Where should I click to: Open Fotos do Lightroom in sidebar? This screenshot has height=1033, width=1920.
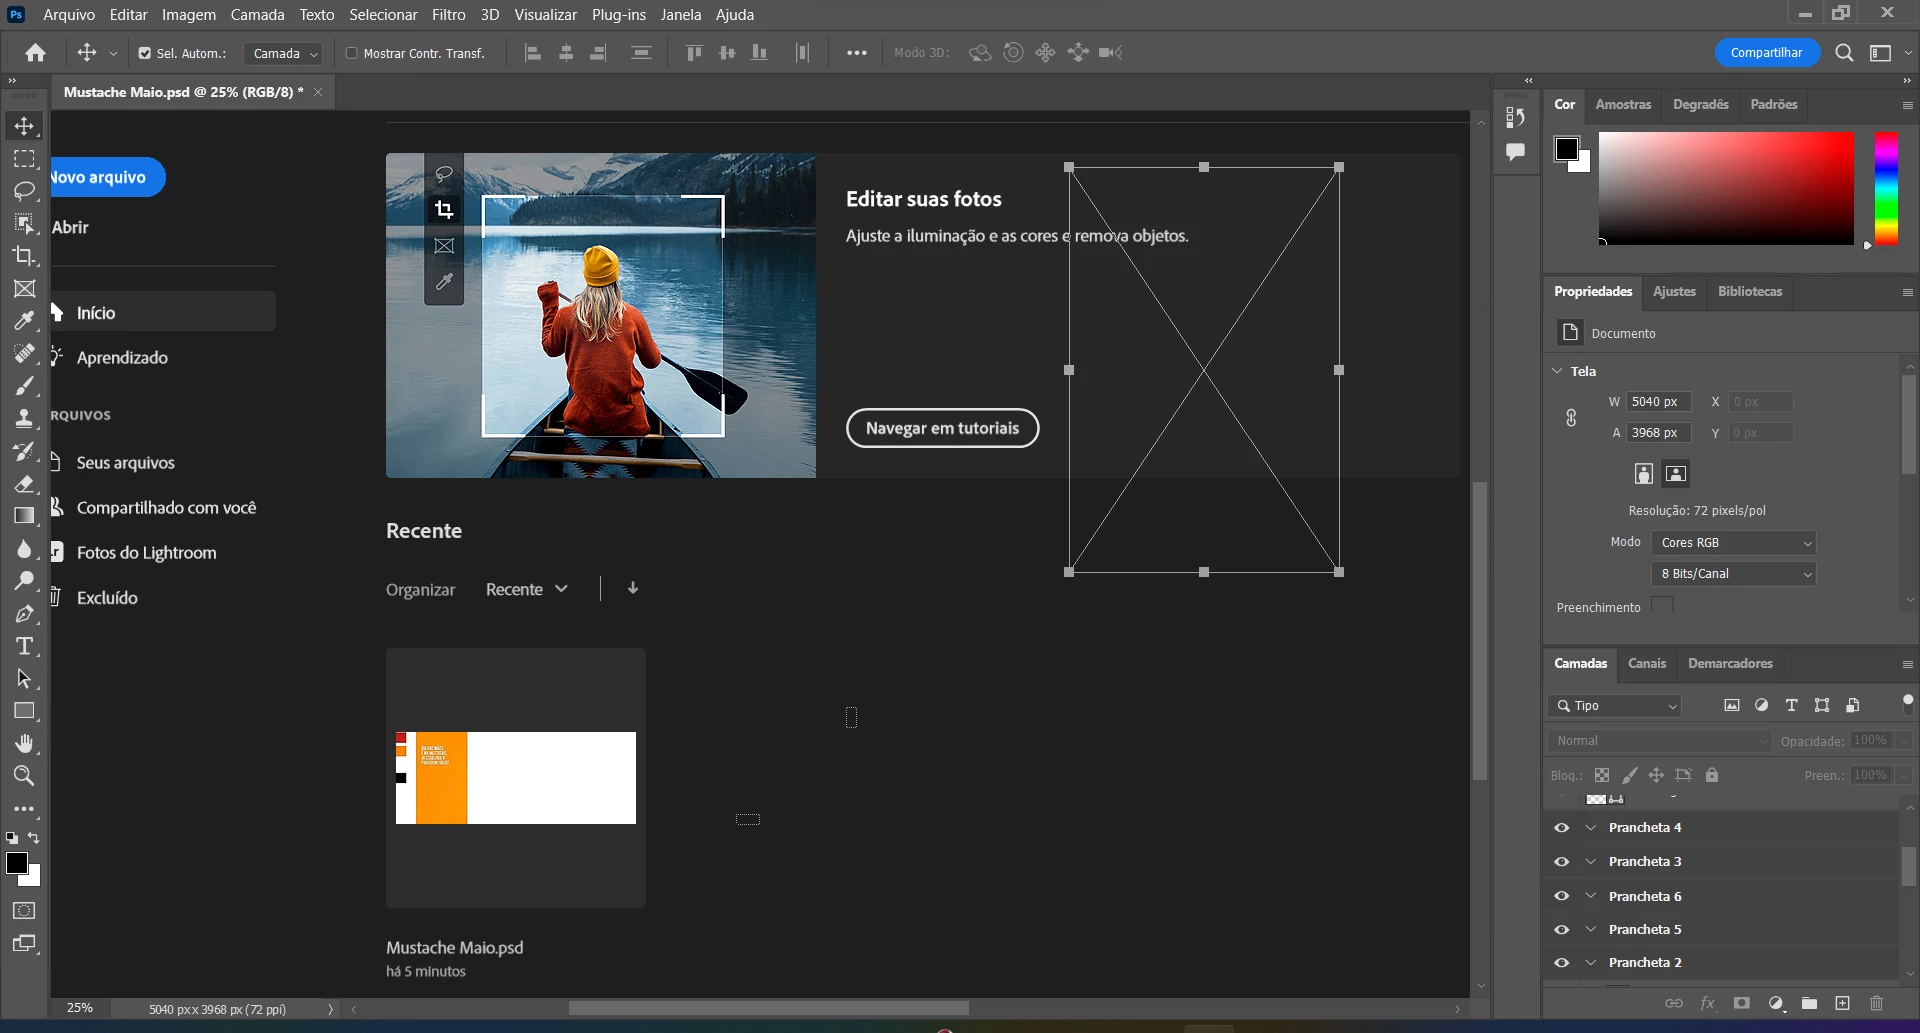click(146, 553)
